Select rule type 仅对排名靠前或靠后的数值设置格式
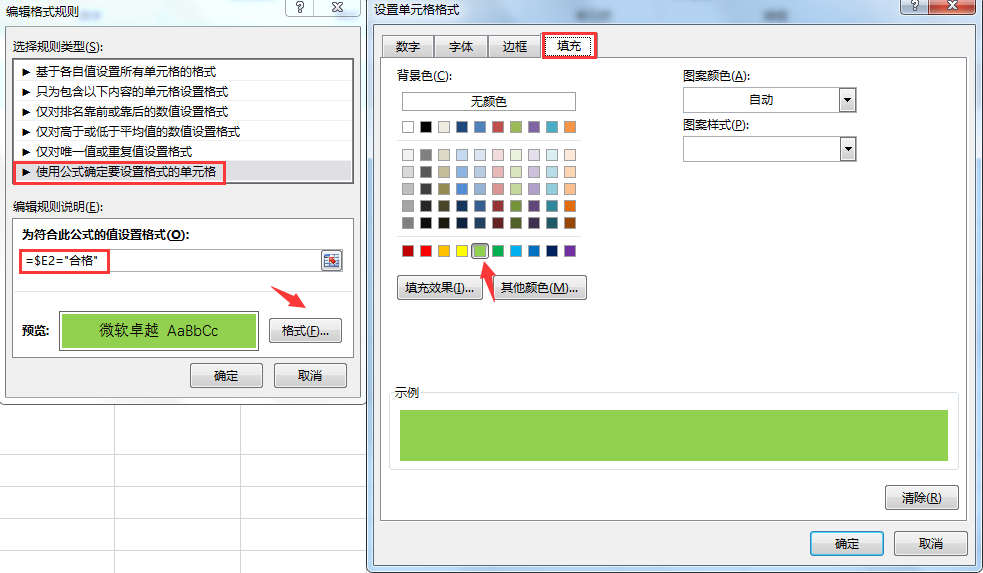Screen dimensions: 983x573 [x=183, y=112]
